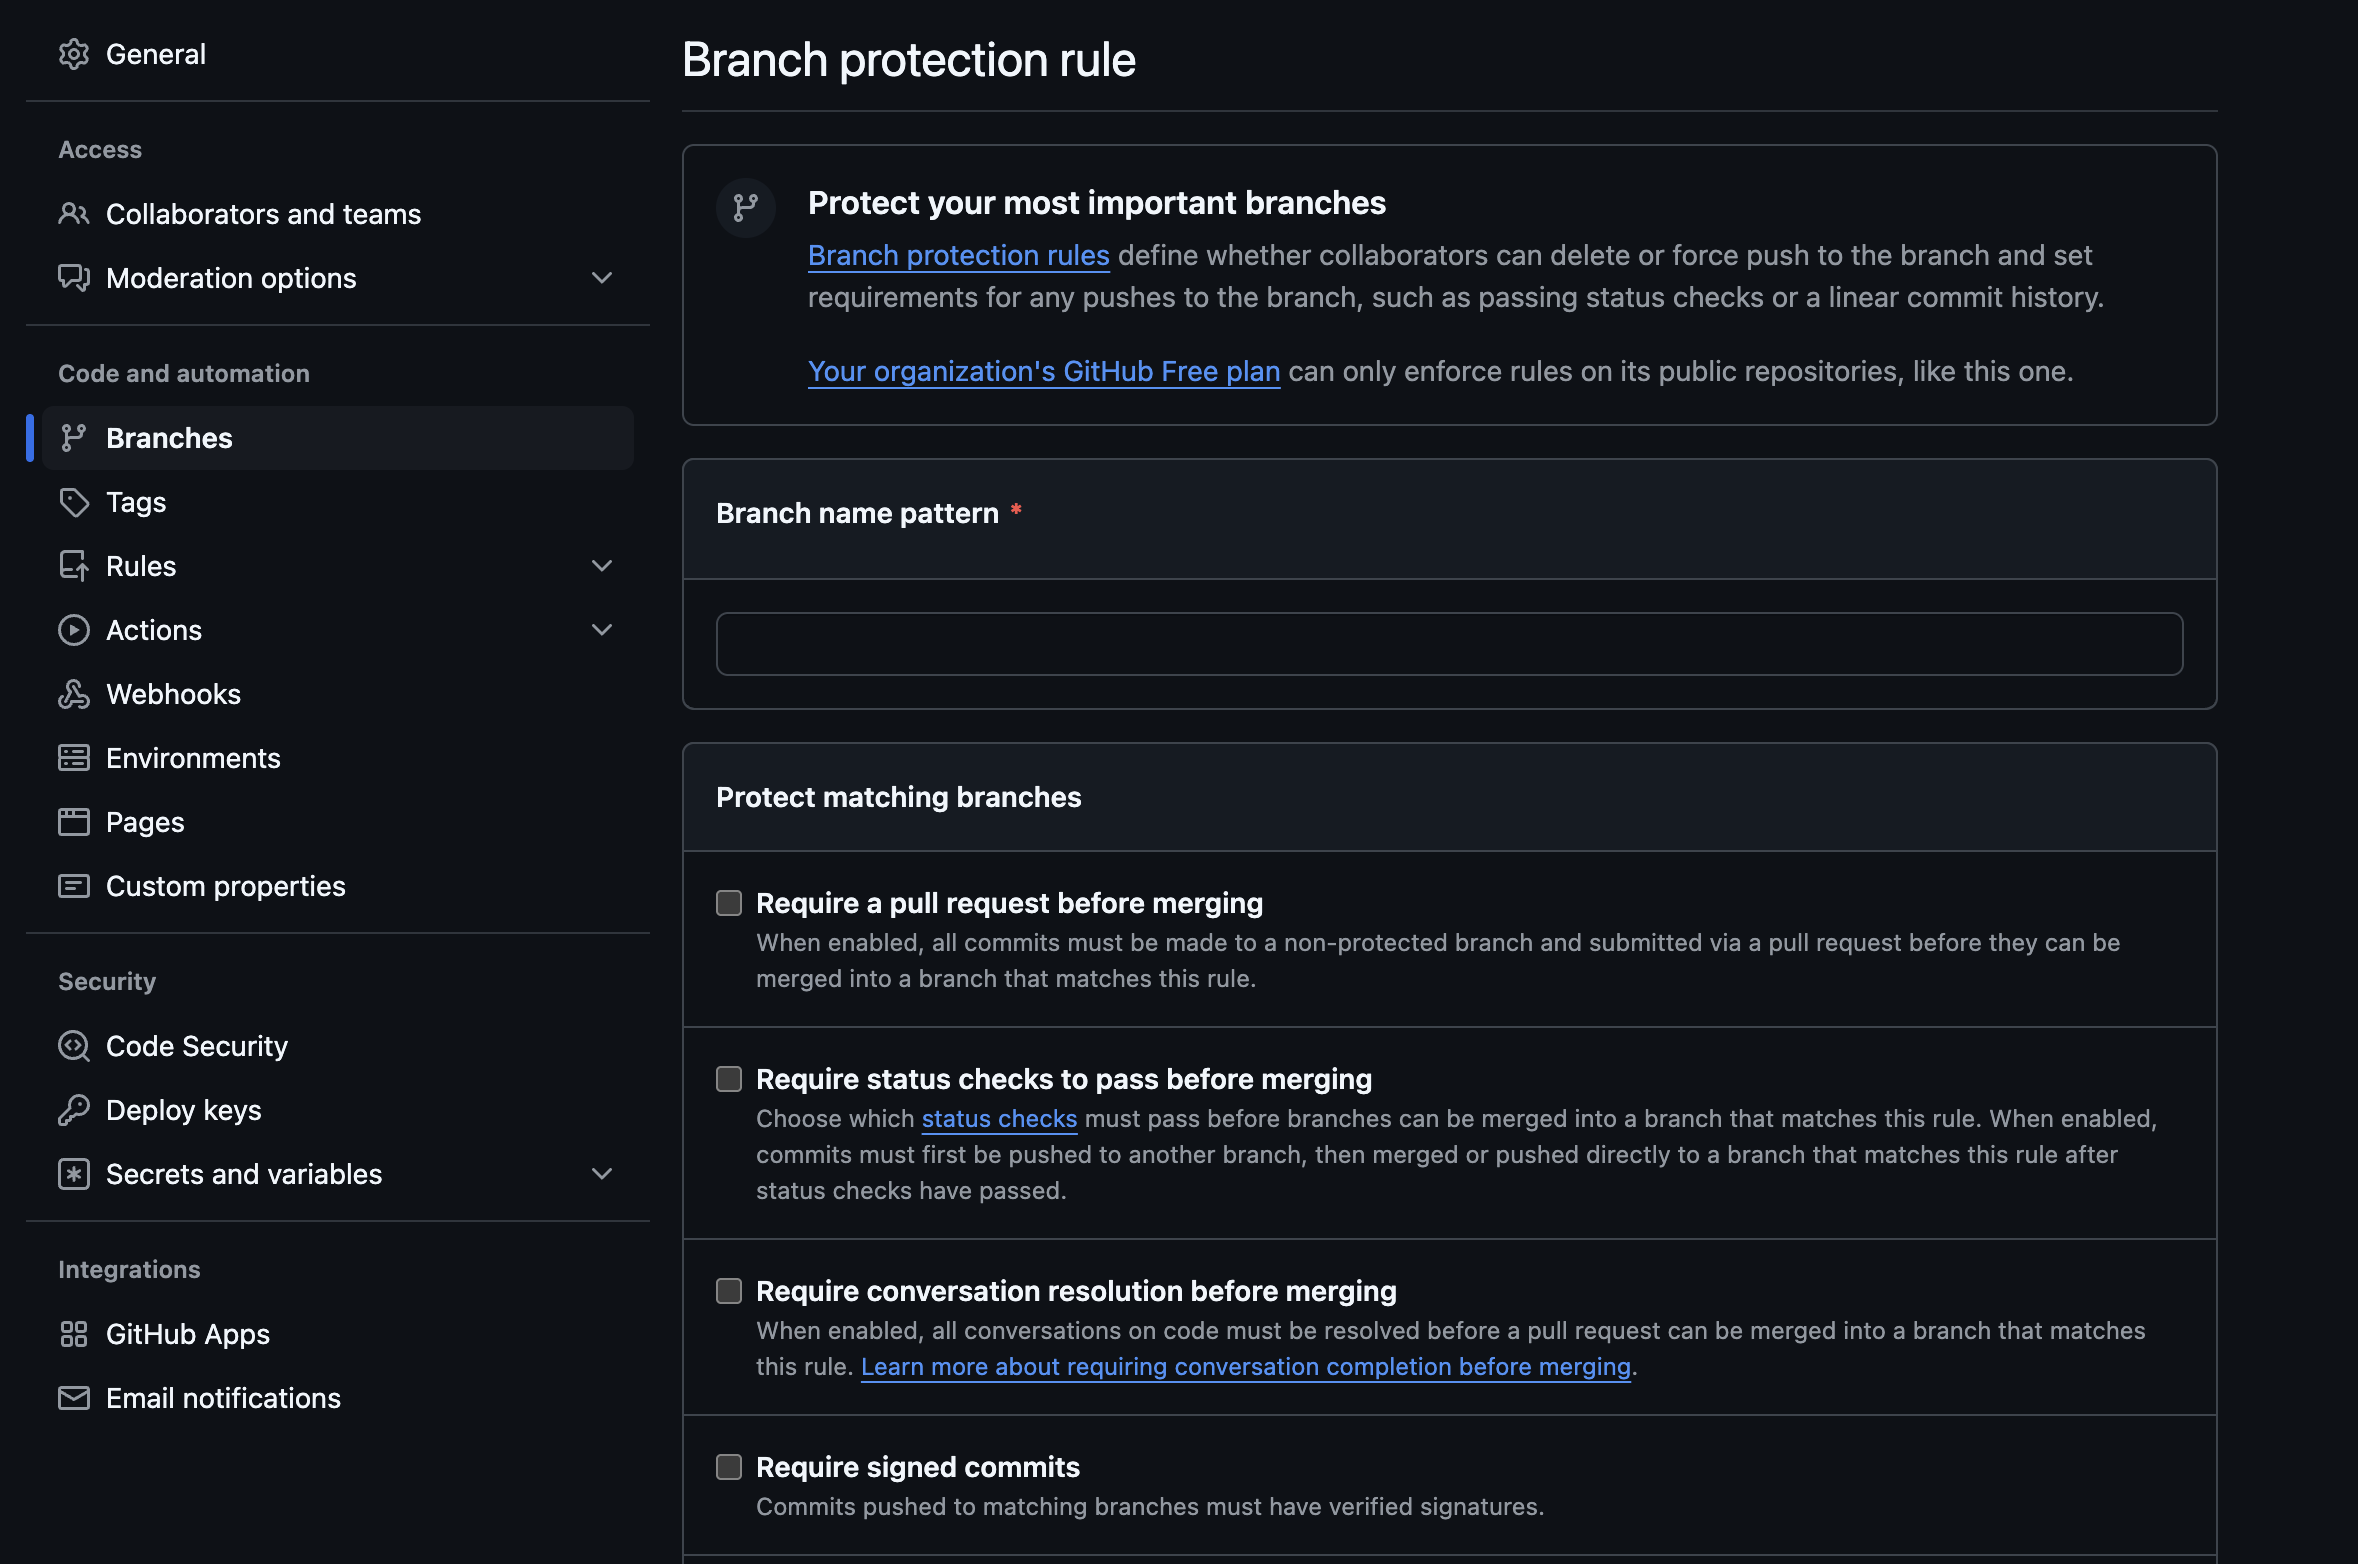
Task: Click the GitHub Apps grid icon
Action: click(x=74, y=1334)
